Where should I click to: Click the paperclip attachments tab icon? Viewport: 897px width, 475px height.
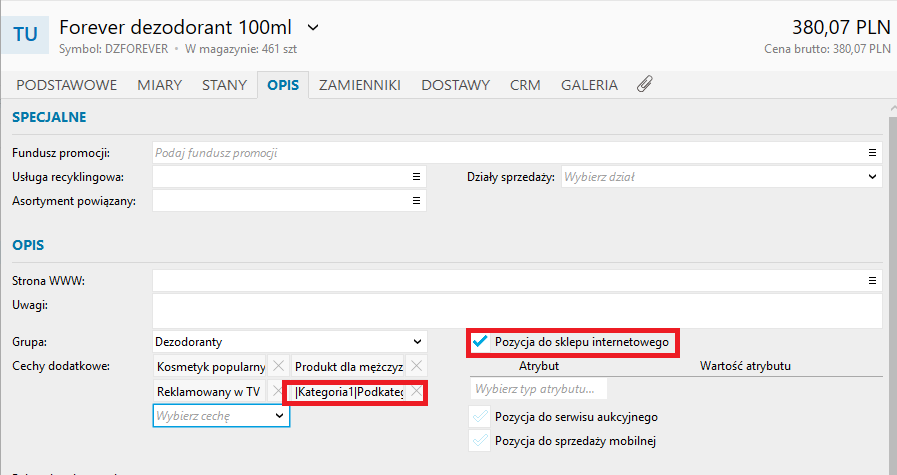click(645, 85)
